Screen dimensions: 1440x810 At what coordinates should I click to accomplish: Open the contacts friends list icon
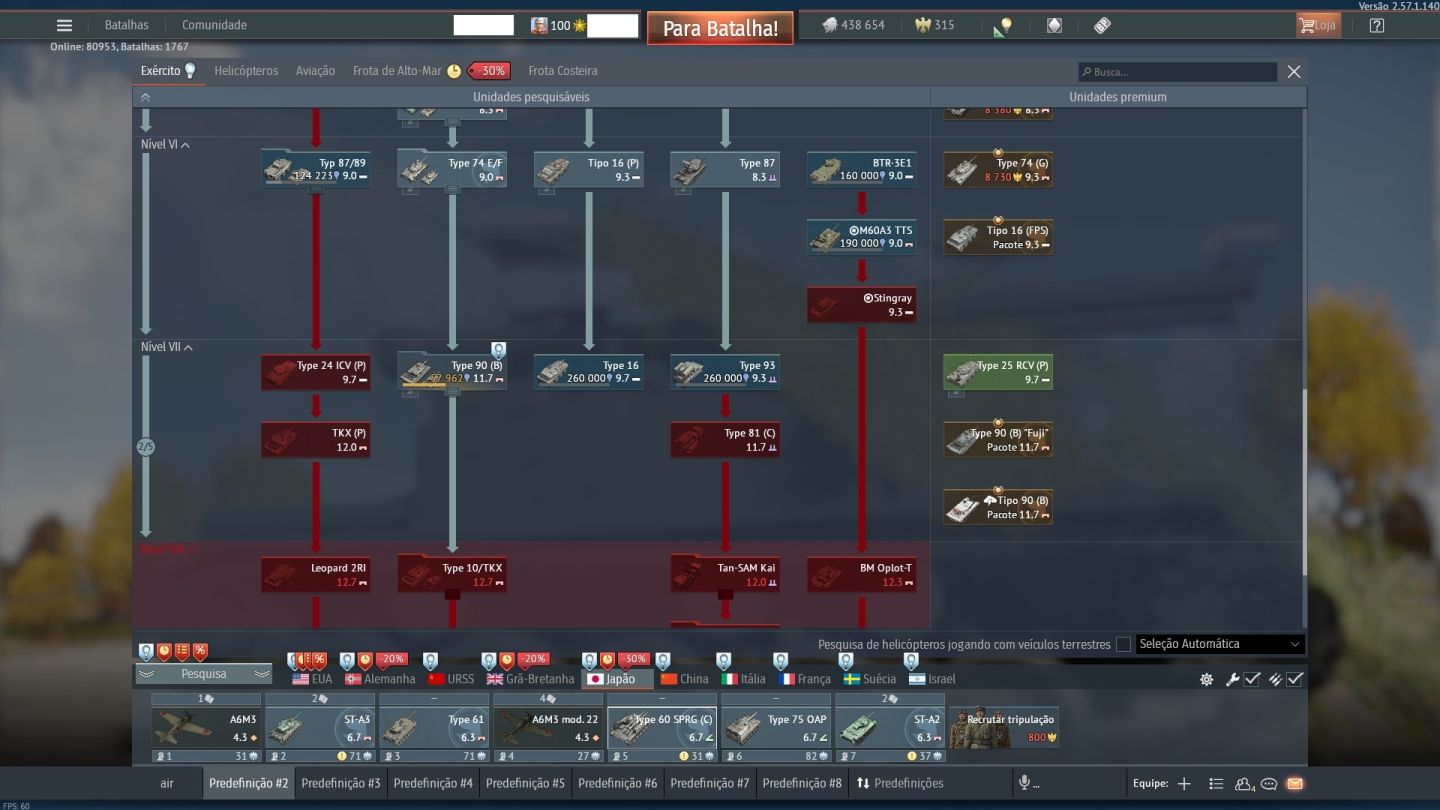(1243, 783)
